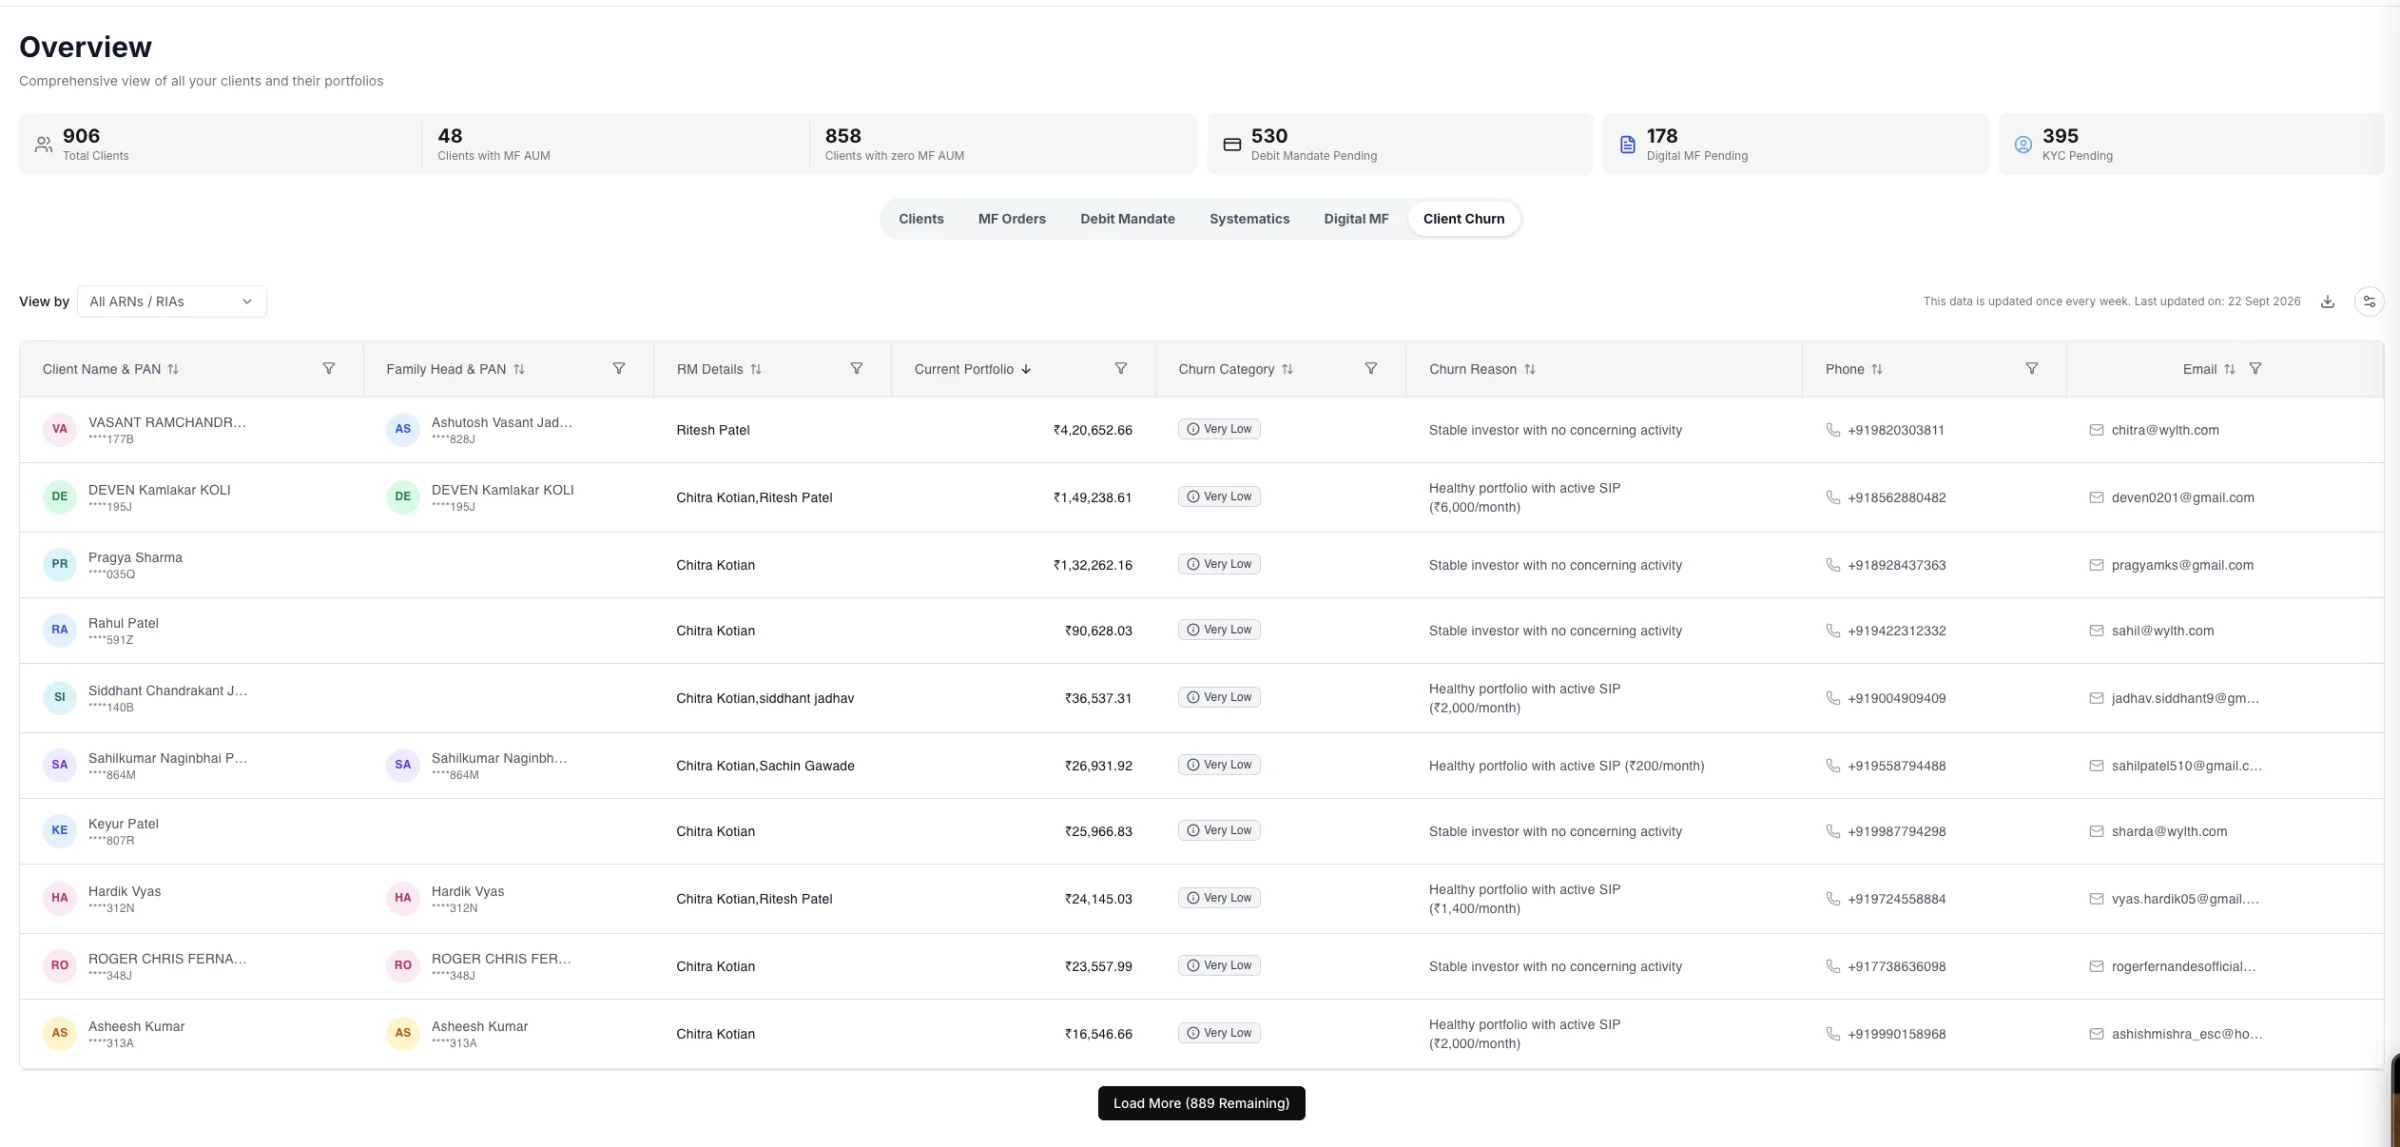Toggle Current Portfolio descending sort arrow

1026,369
